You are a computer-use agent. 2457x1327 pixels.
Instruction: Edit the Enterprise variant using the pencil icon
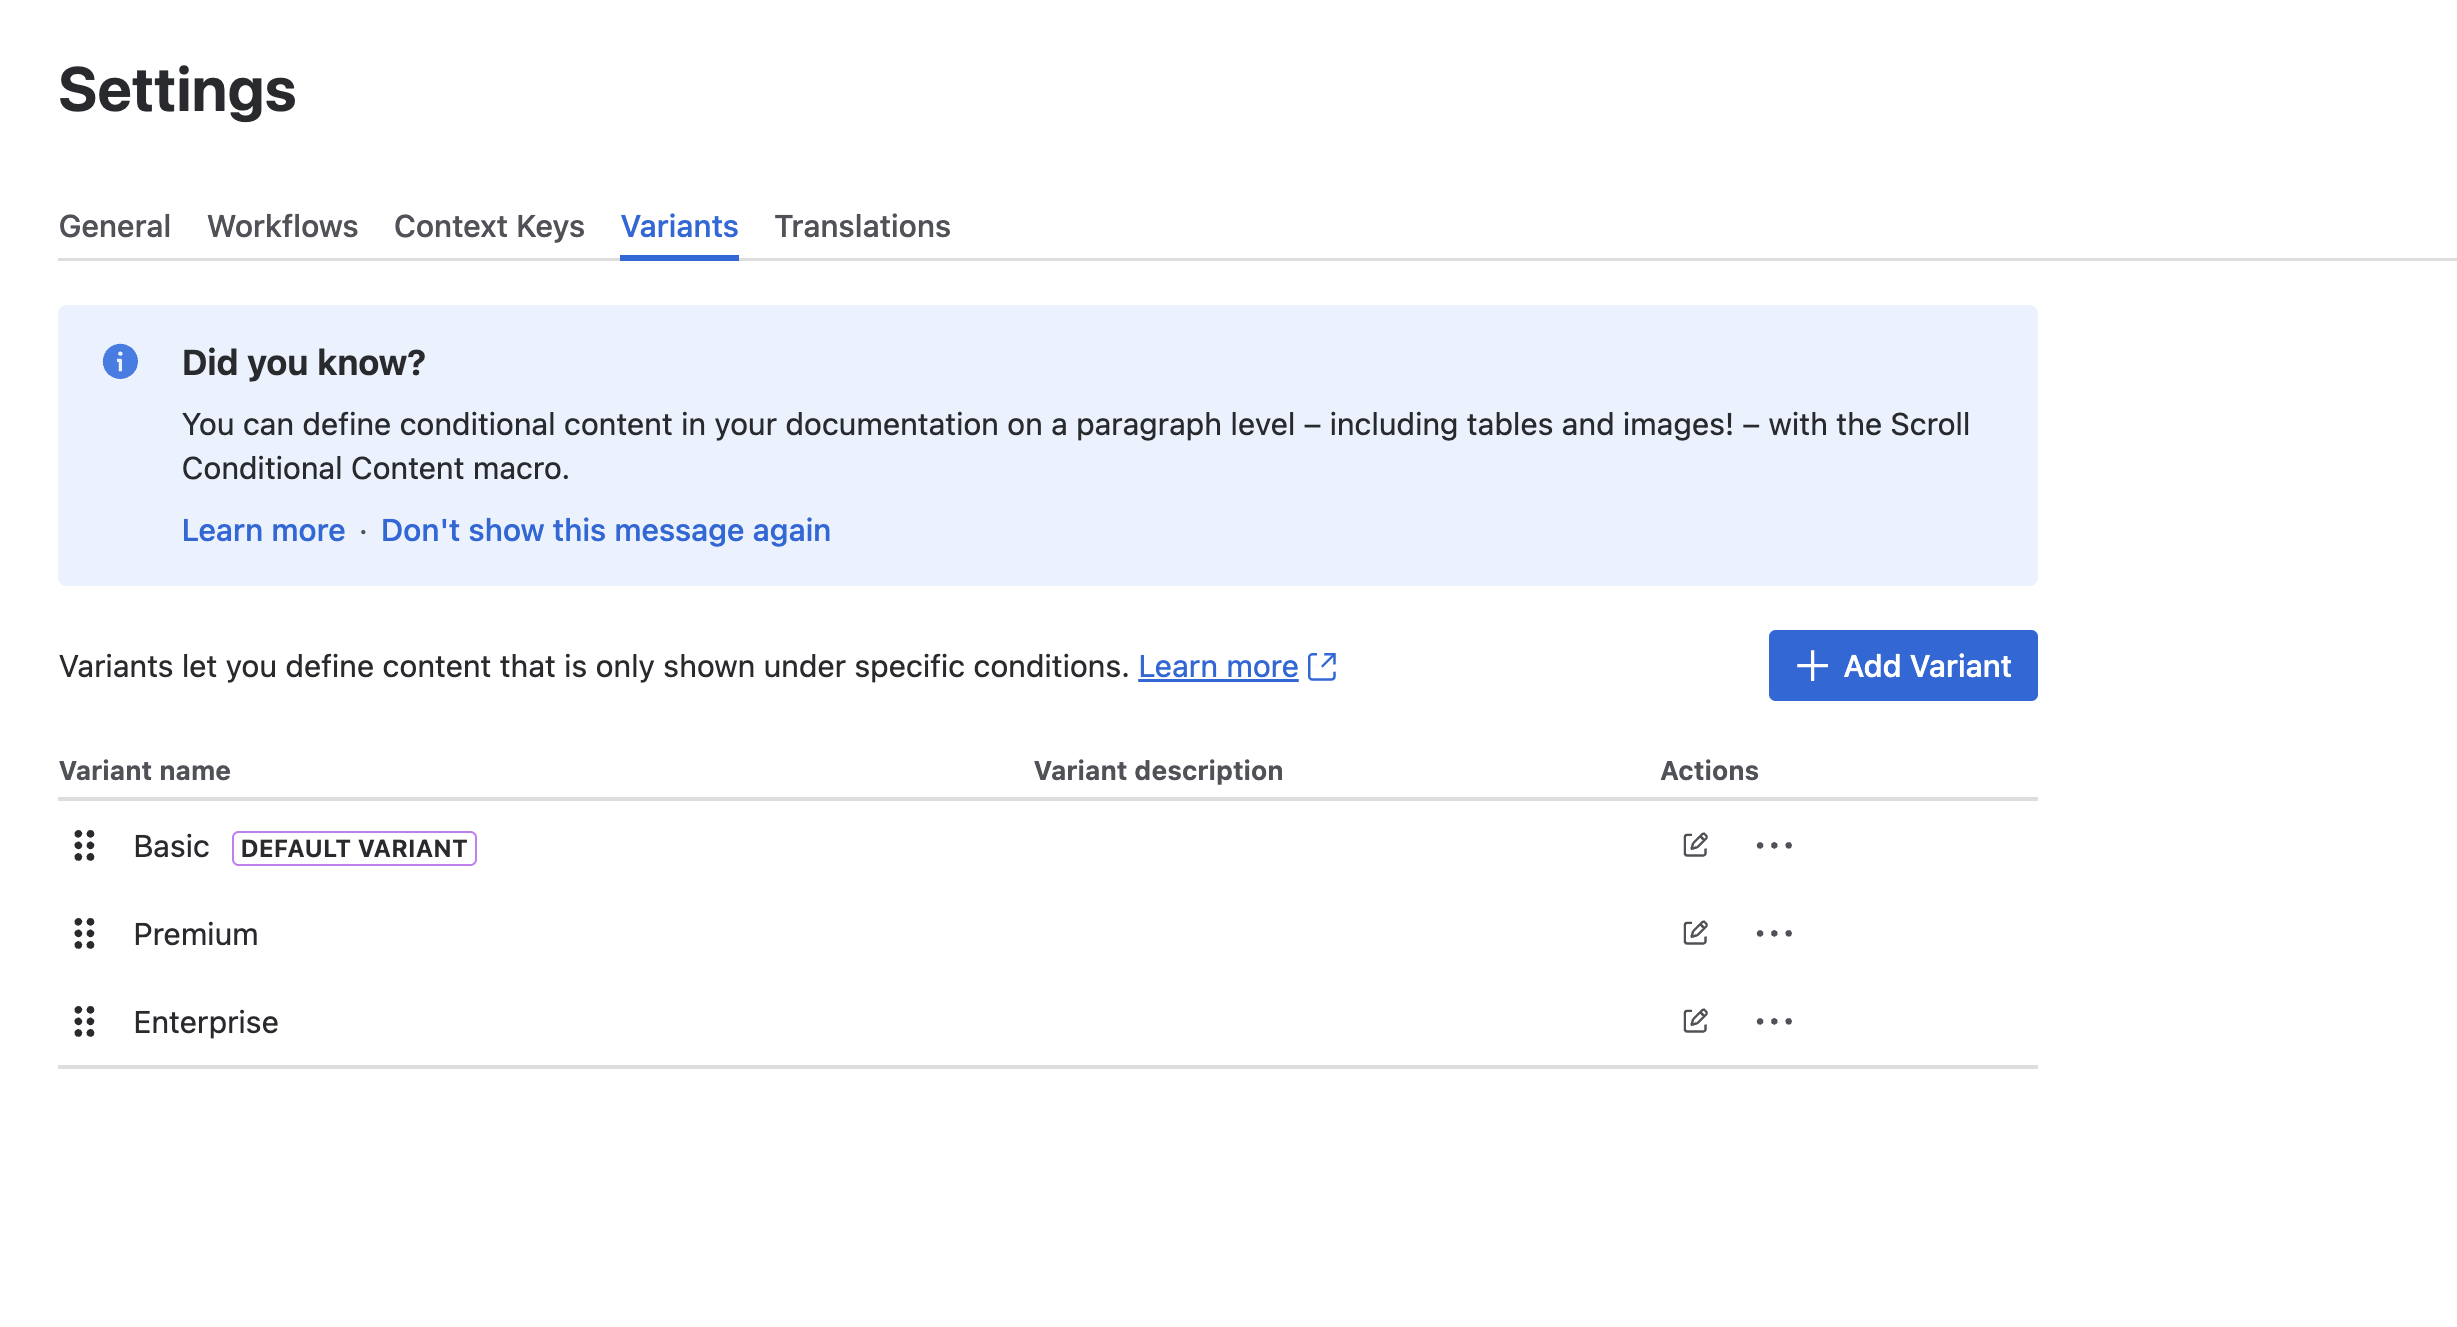(1695, 1021)
